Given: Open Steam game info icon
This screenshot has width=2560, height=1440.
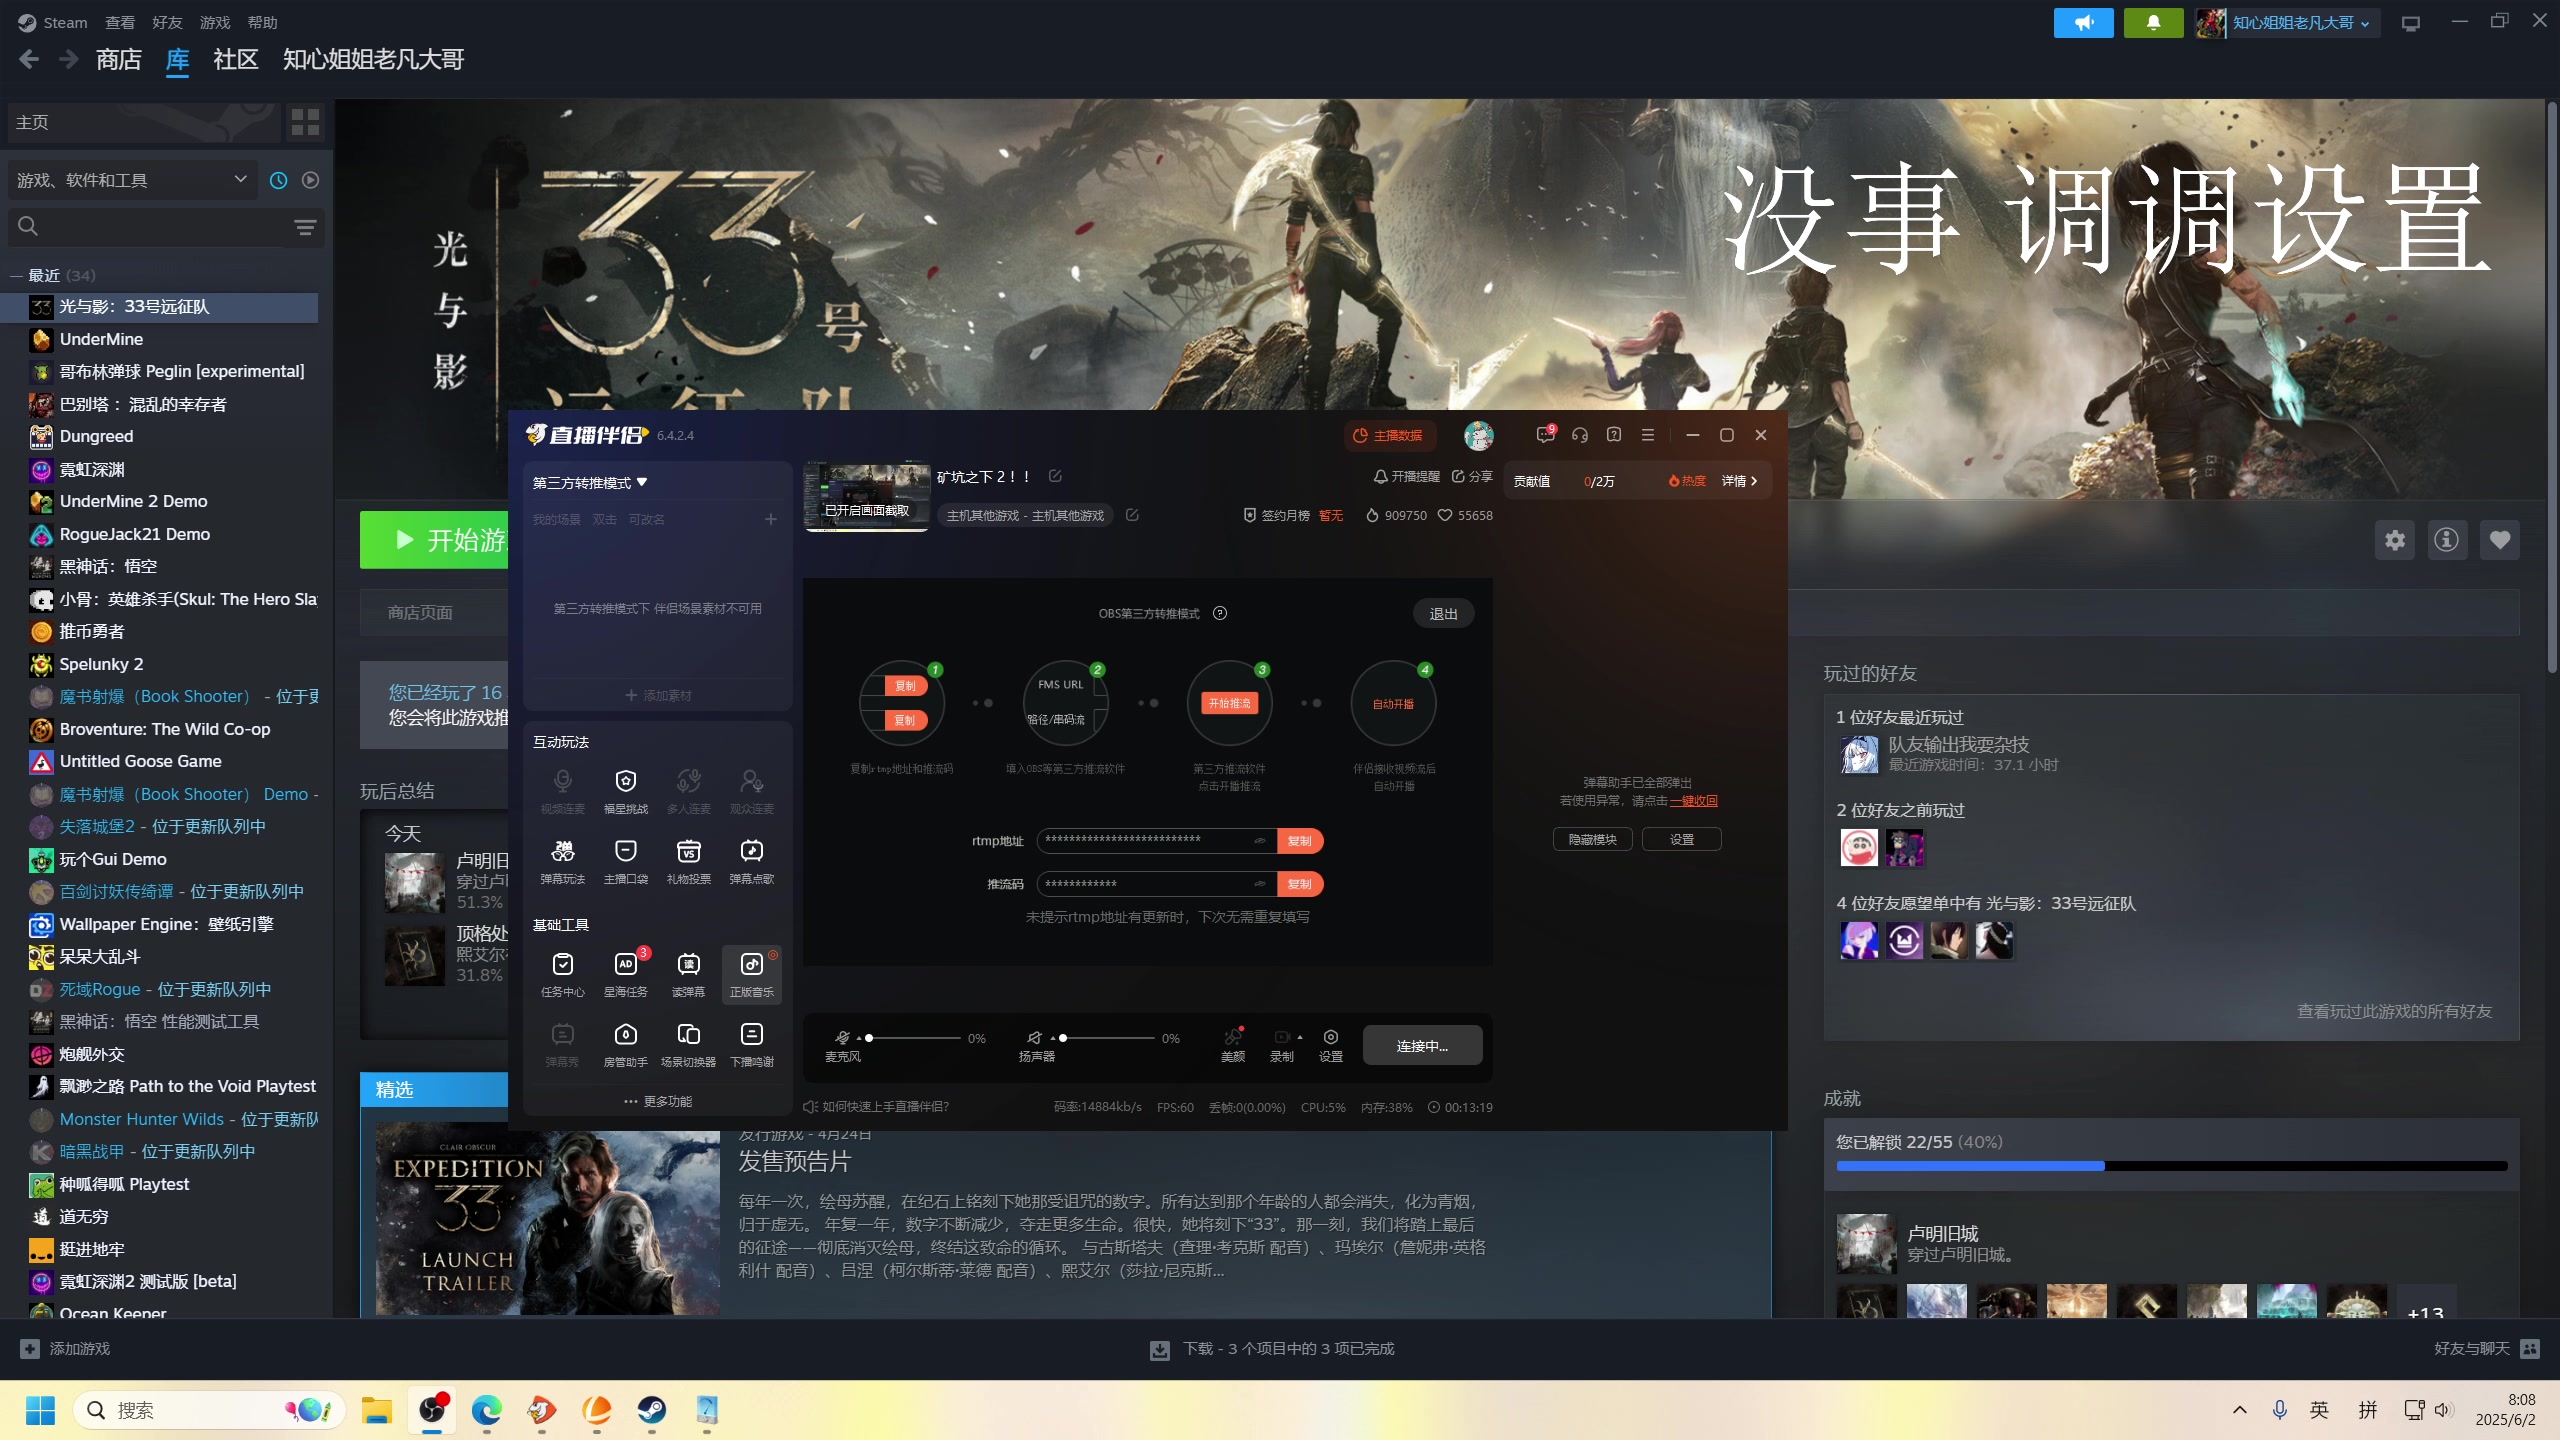Looking at the screenshot, I should pos(2447,540).
